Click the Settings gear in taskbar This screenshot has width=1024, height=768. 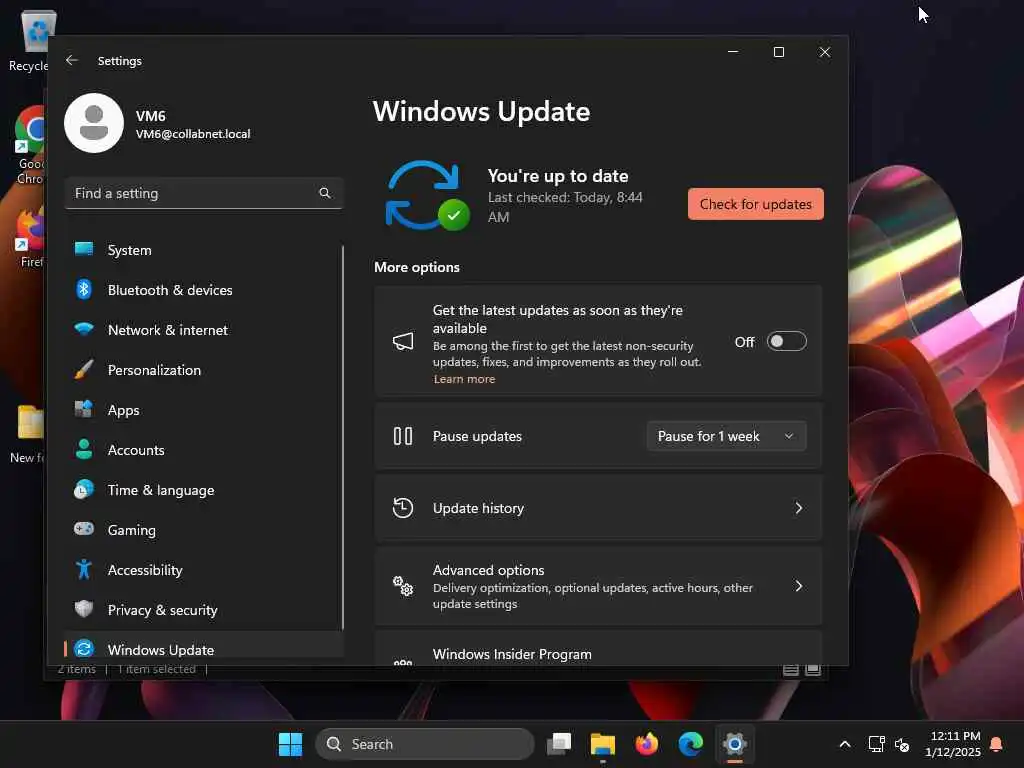[734, 744]
